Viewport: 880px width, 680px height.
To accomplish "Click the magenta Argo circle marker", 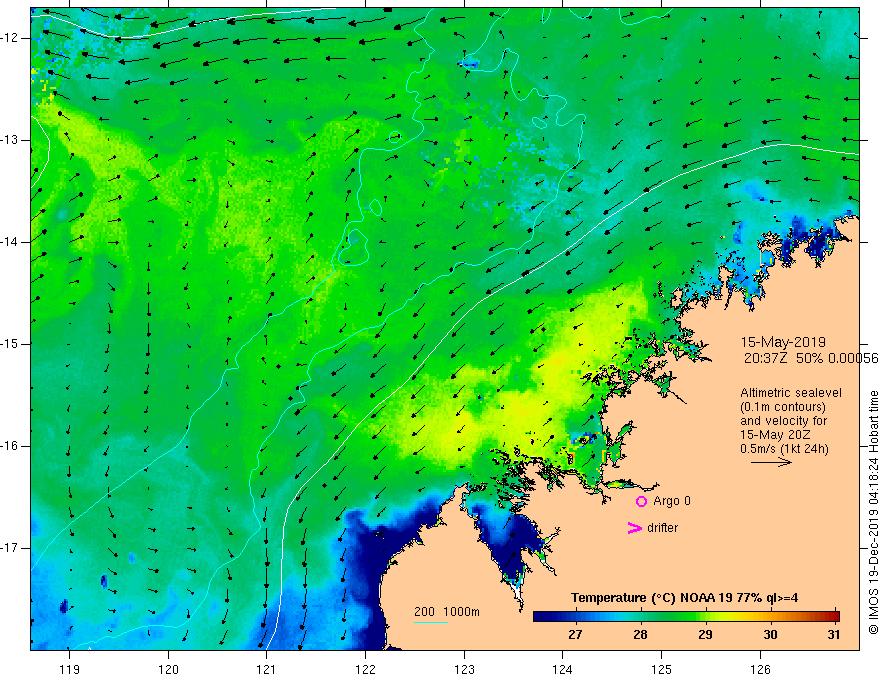I will tap(641, 501).
